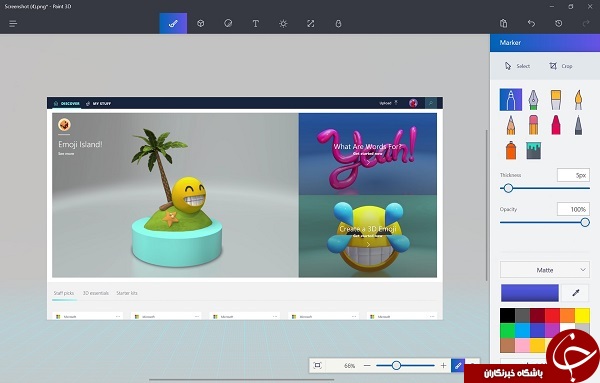Click the Redo arrow

point(586,24)
